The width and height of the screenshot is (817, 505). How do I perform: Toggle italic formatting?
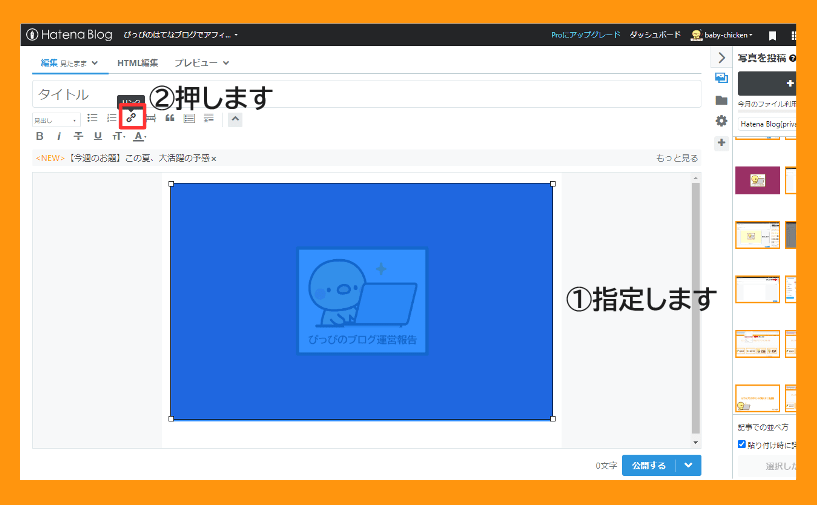coord(59,137)
